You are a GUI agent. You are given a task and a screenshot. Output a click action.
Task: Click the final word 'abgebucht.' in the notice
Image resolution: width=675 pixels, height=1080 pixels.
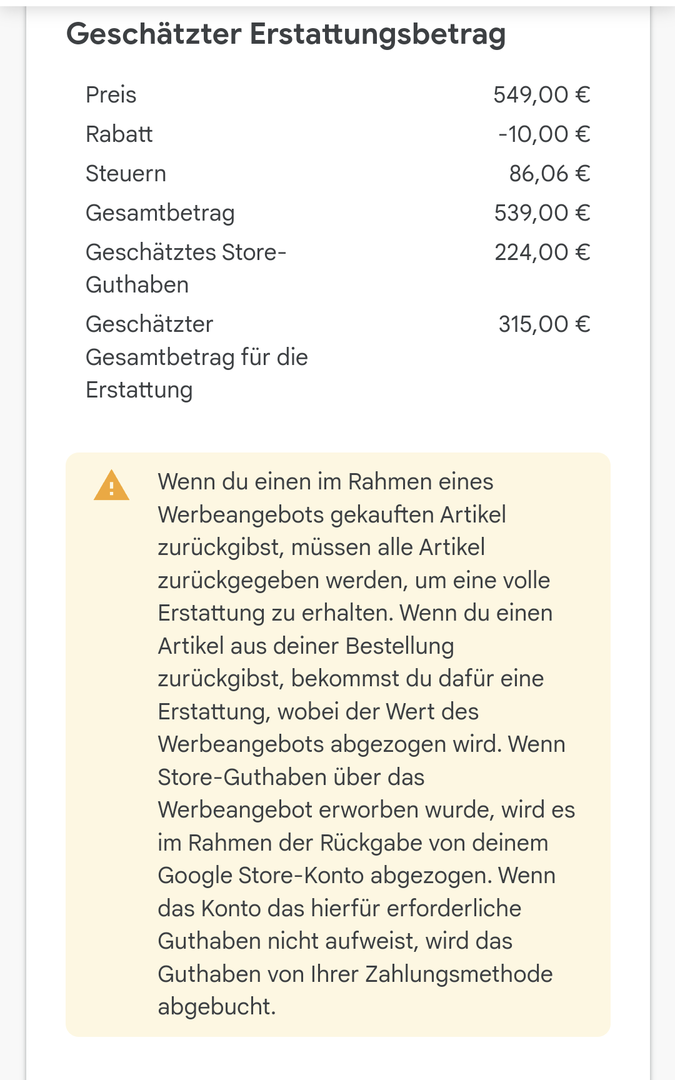[x=216, y=1006]
